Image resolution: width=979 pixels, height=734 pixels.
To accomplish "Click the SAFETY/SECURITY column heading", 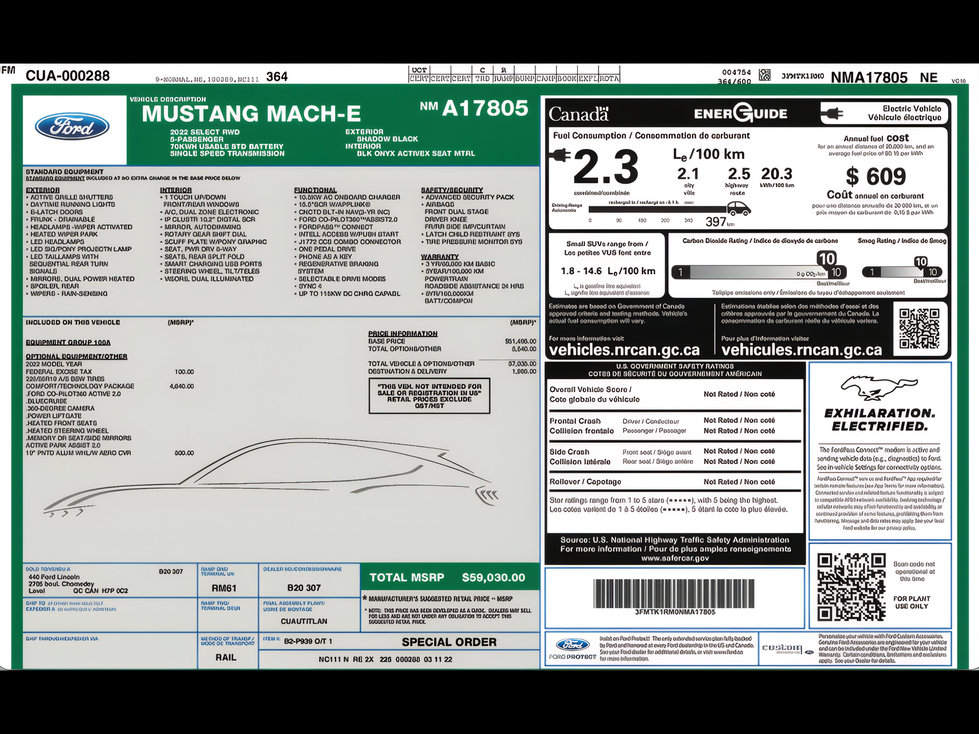I will click(452, 190).
